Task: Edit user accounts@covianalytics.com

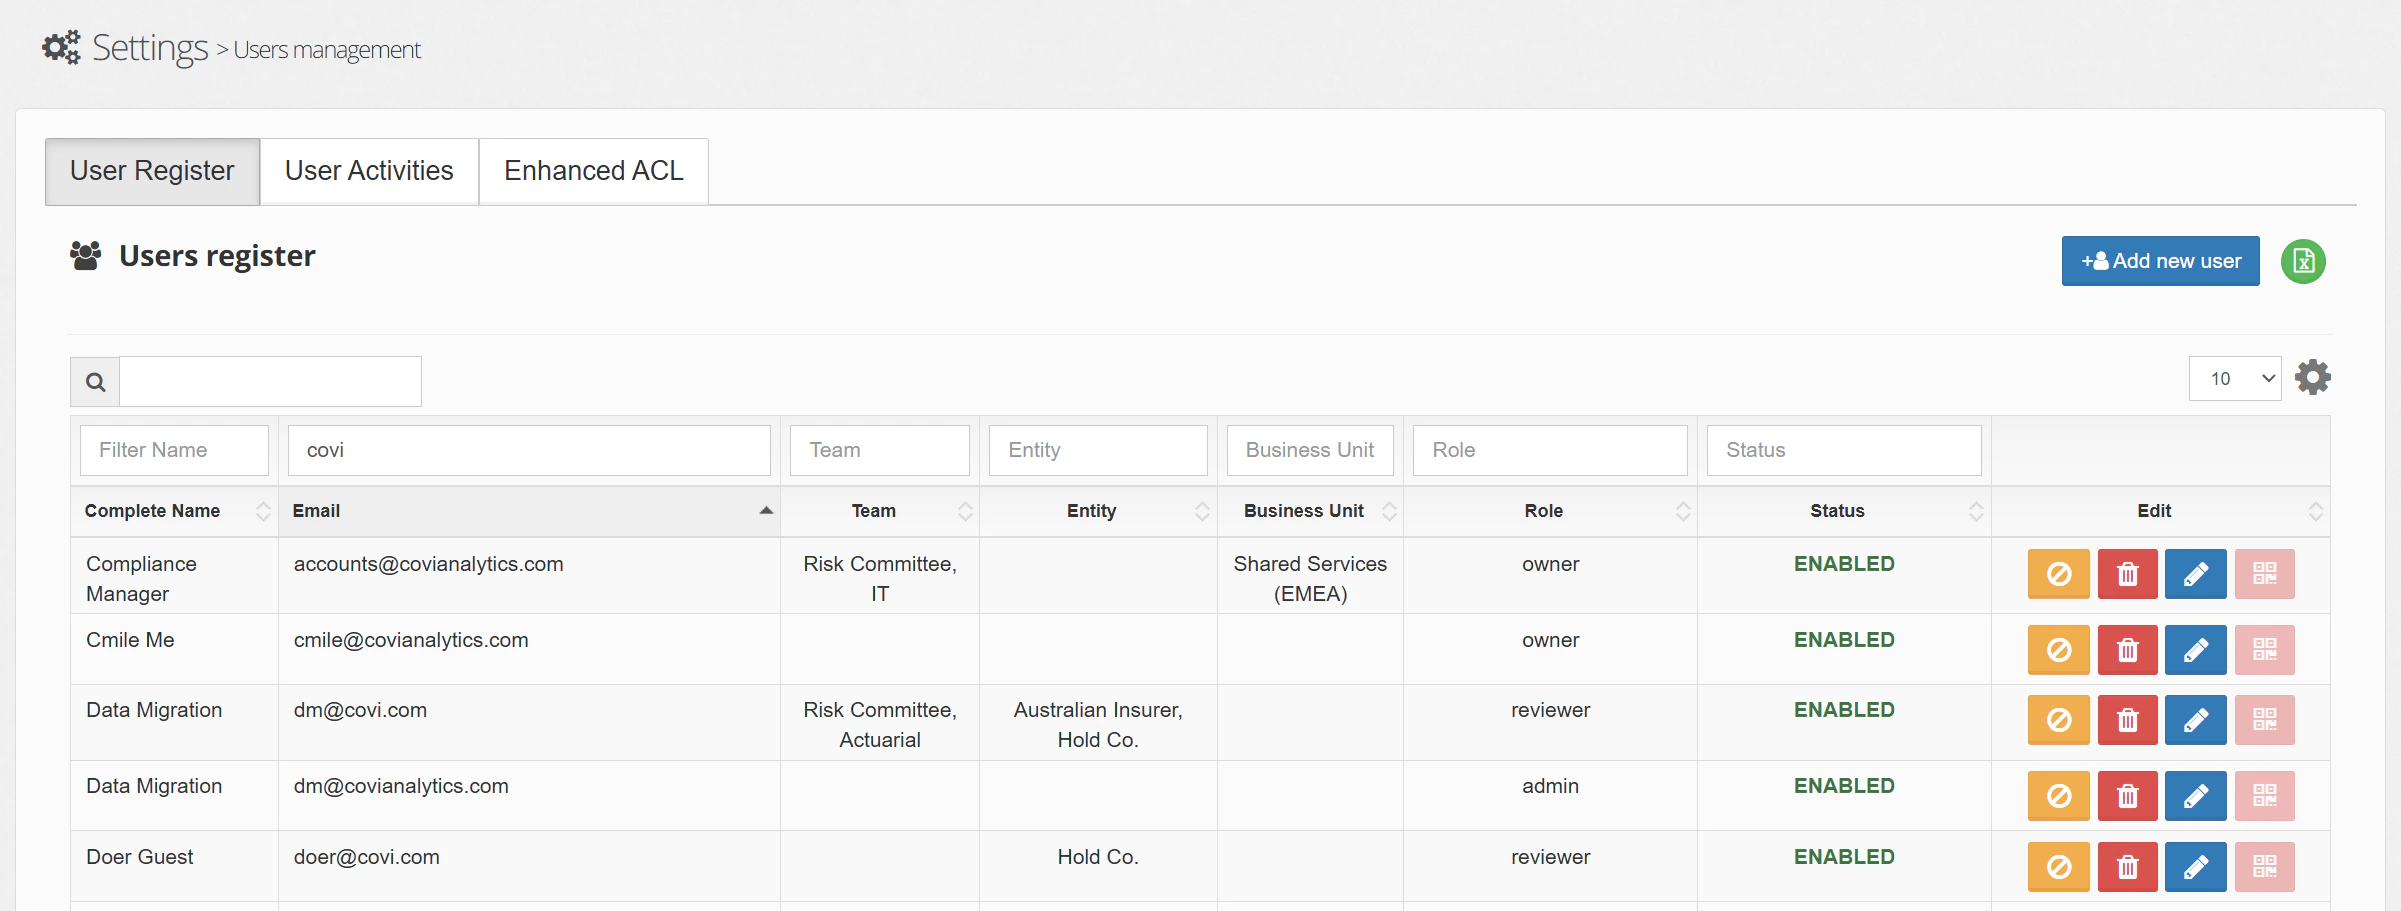Action: 2196,574
